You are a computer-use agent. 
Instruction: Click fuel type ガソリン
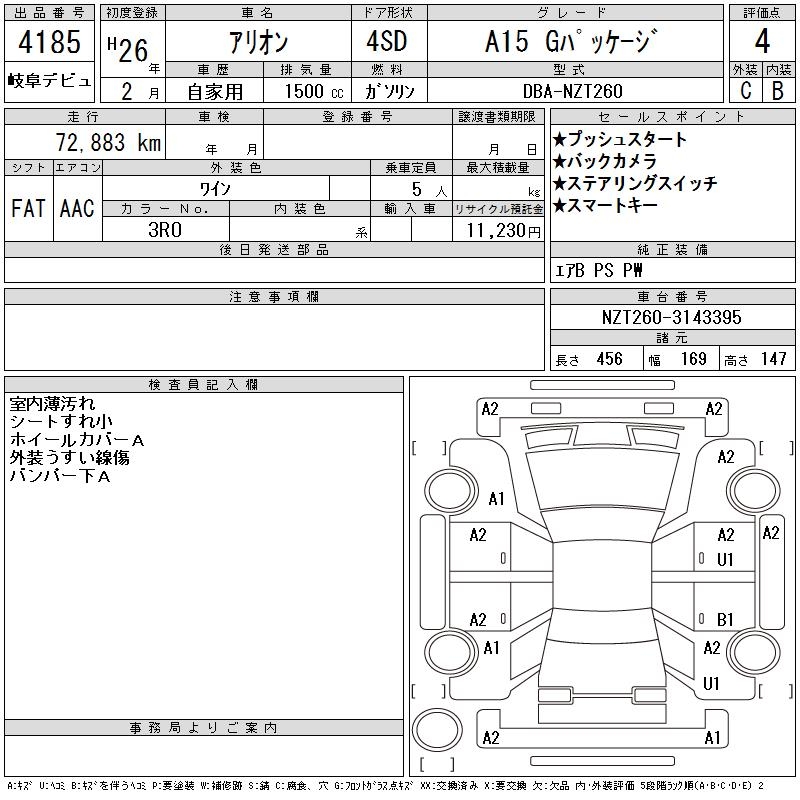tap(390, 91)
